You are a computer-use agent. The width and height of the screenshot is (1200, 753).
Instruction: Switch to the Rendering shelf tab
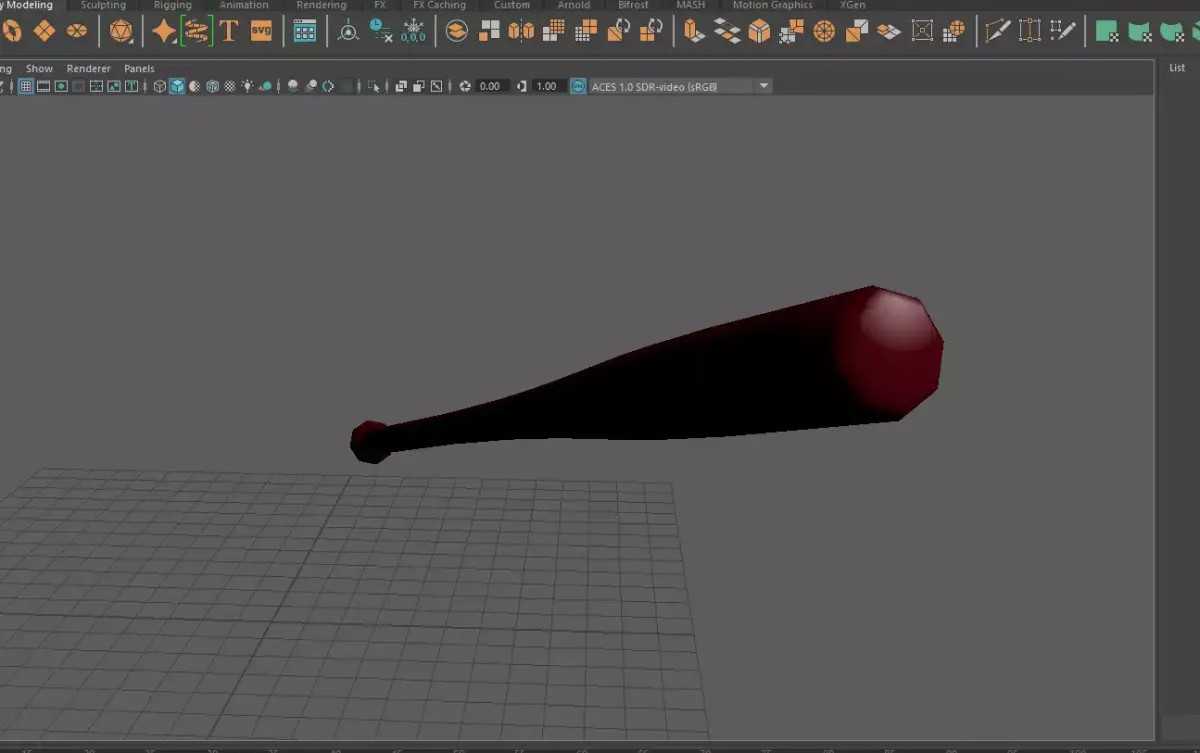[321, 5]
